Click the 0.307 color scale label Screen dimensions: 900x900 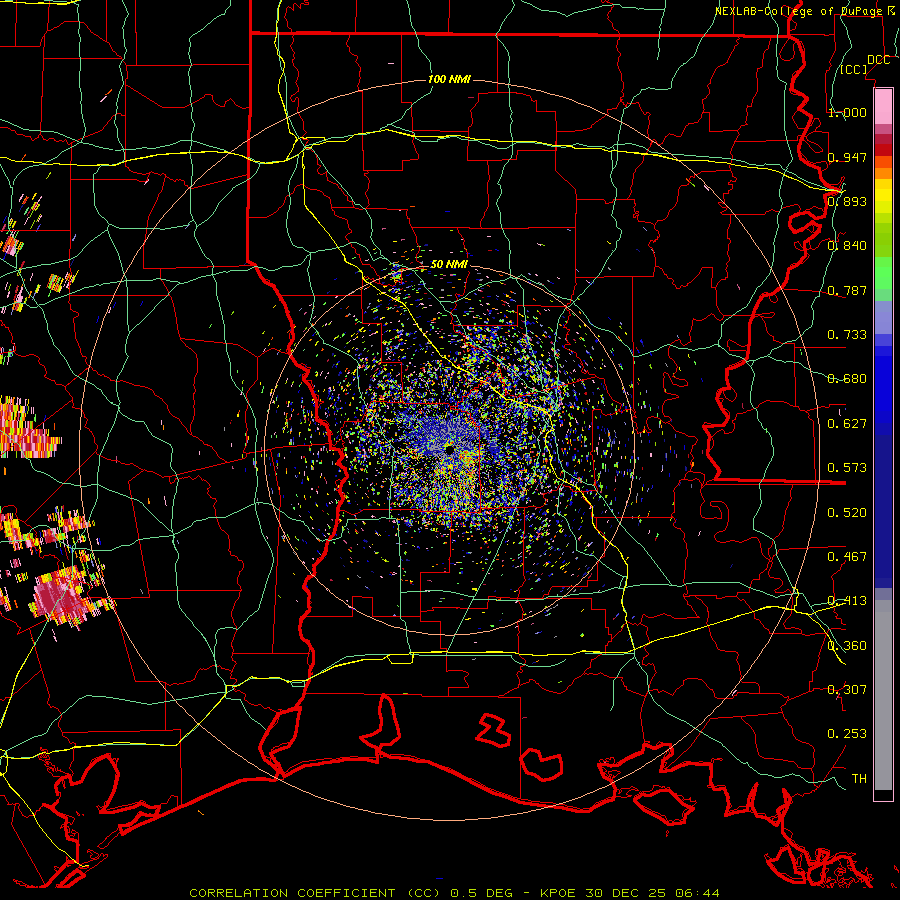[847, 690]
